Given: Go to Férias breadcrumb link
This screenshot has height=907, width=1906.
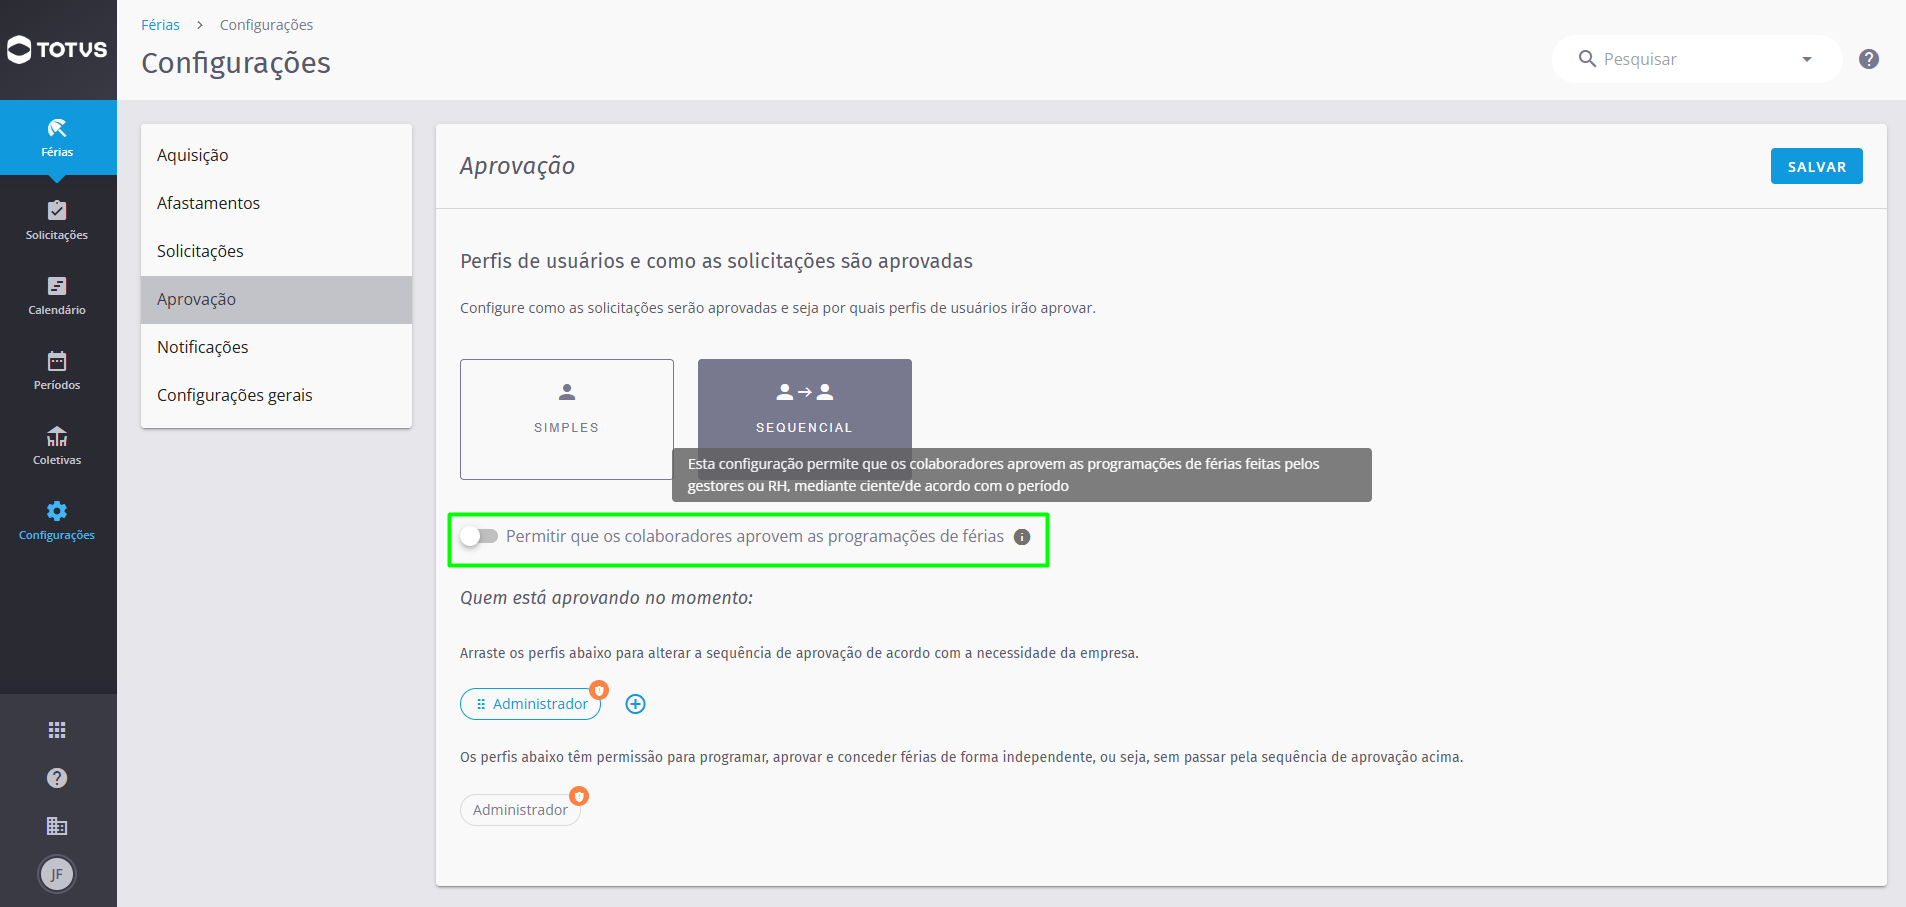Looking at the screenshot, I should click(x=160, y=25).
